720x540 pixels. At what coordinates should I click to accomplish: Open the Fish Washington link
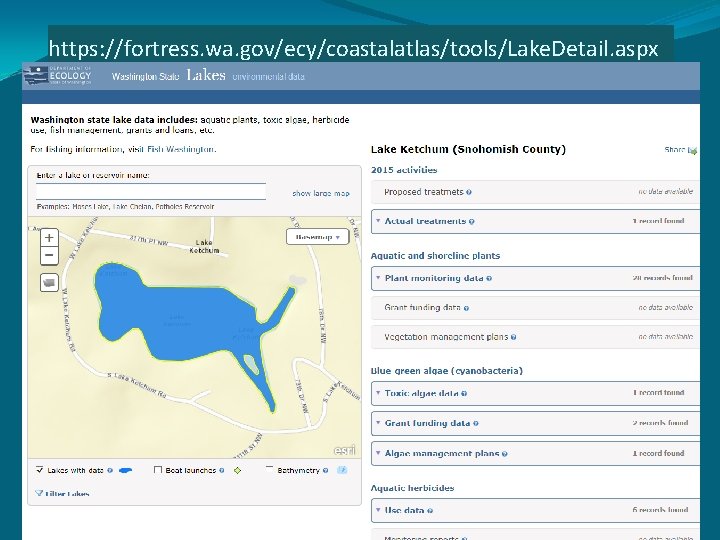[180, 149]
